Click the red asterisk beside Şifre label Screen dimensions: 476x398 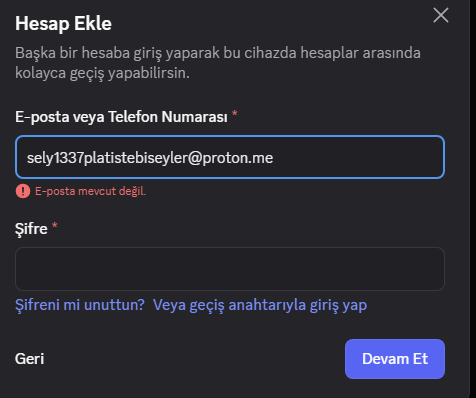55,226
